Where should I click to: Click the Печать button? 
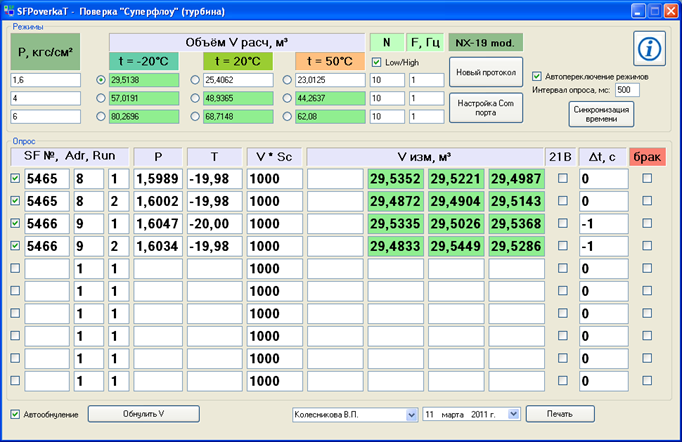tap(560, 414)
